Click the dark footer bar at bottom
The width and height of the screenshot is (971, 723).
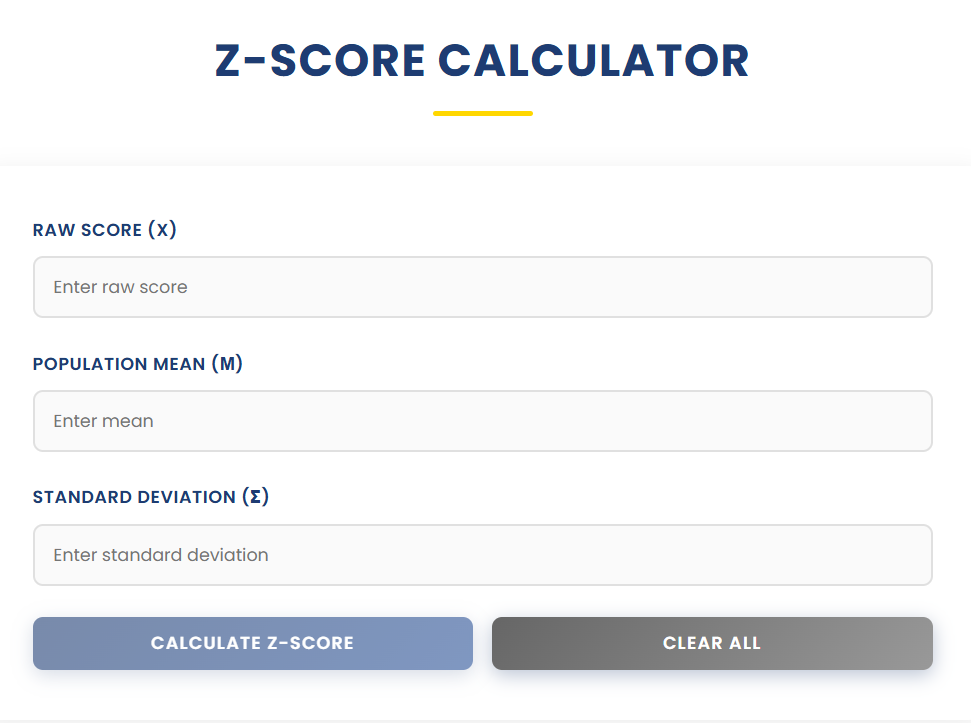(483, 716)
